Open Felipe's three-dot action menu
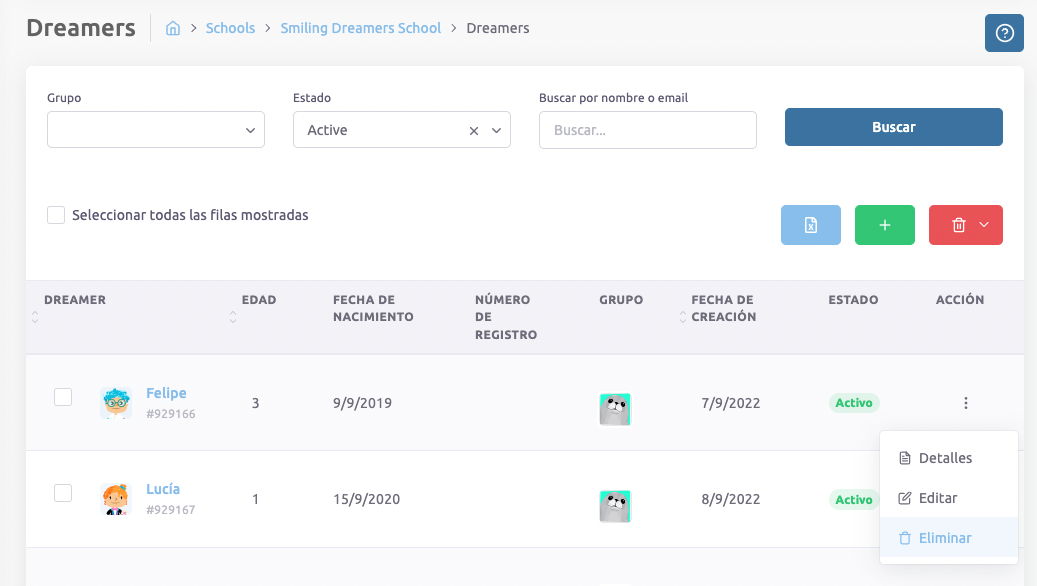The image size is (1037, 586). pyautogui.click(x=965, y=403)
